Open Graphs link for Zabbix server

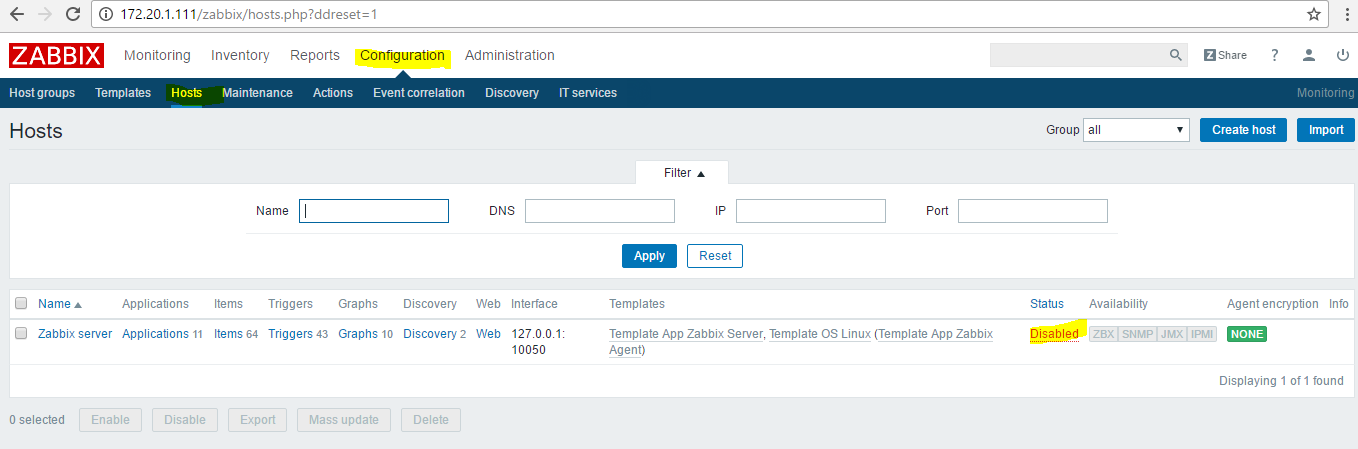(x=358, y=334)
